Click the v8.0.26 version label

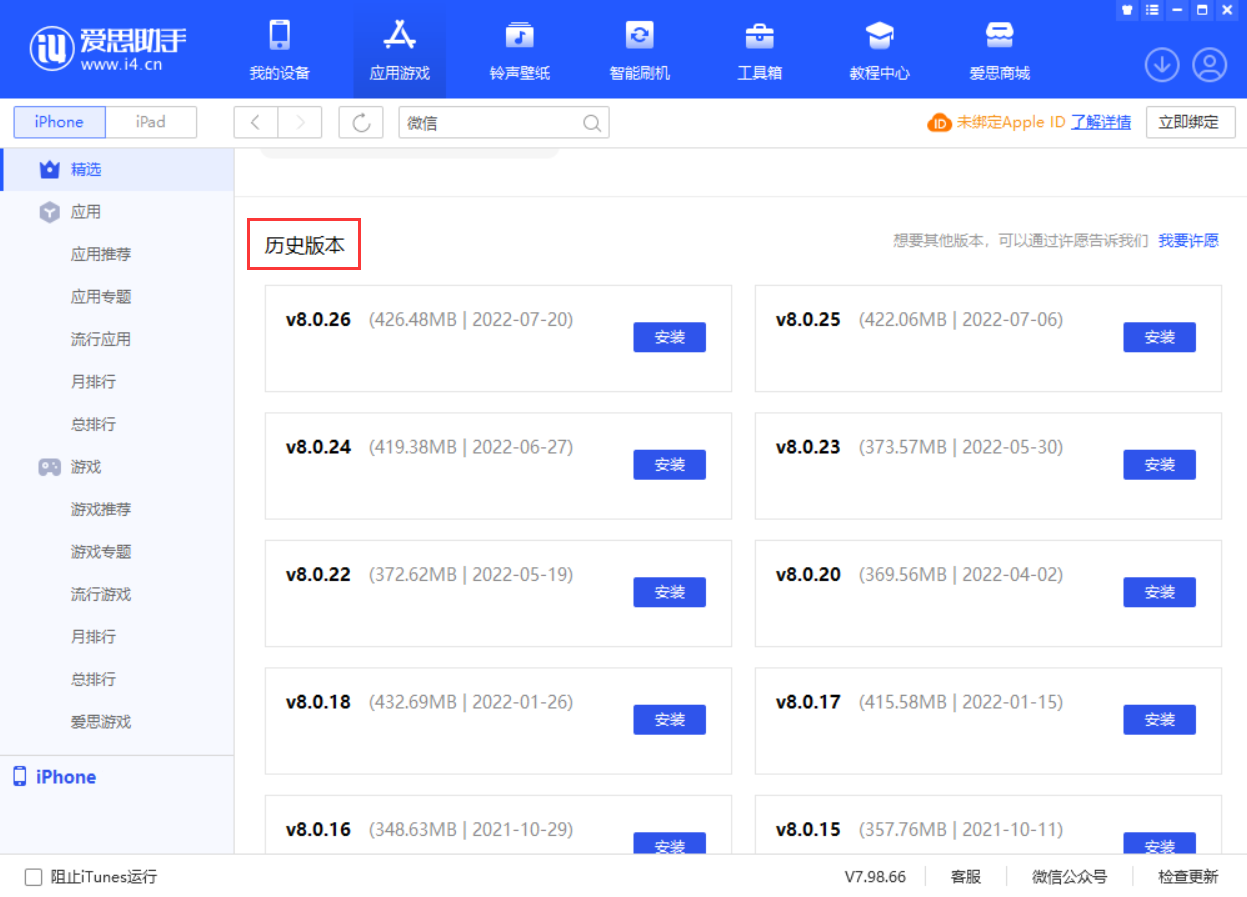click(x=318, y=320)
